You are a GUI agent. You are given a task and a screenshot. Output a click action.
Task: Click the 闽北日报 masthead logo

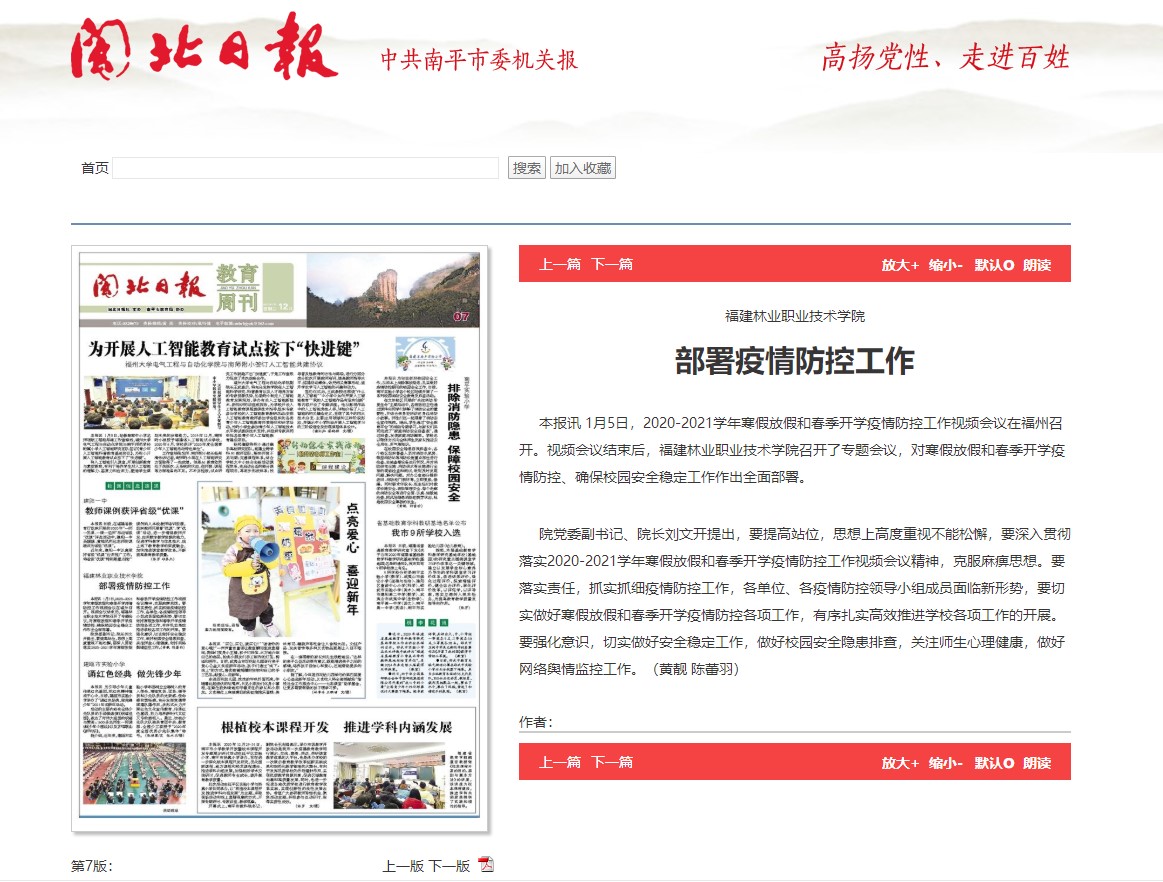(204, 49)
